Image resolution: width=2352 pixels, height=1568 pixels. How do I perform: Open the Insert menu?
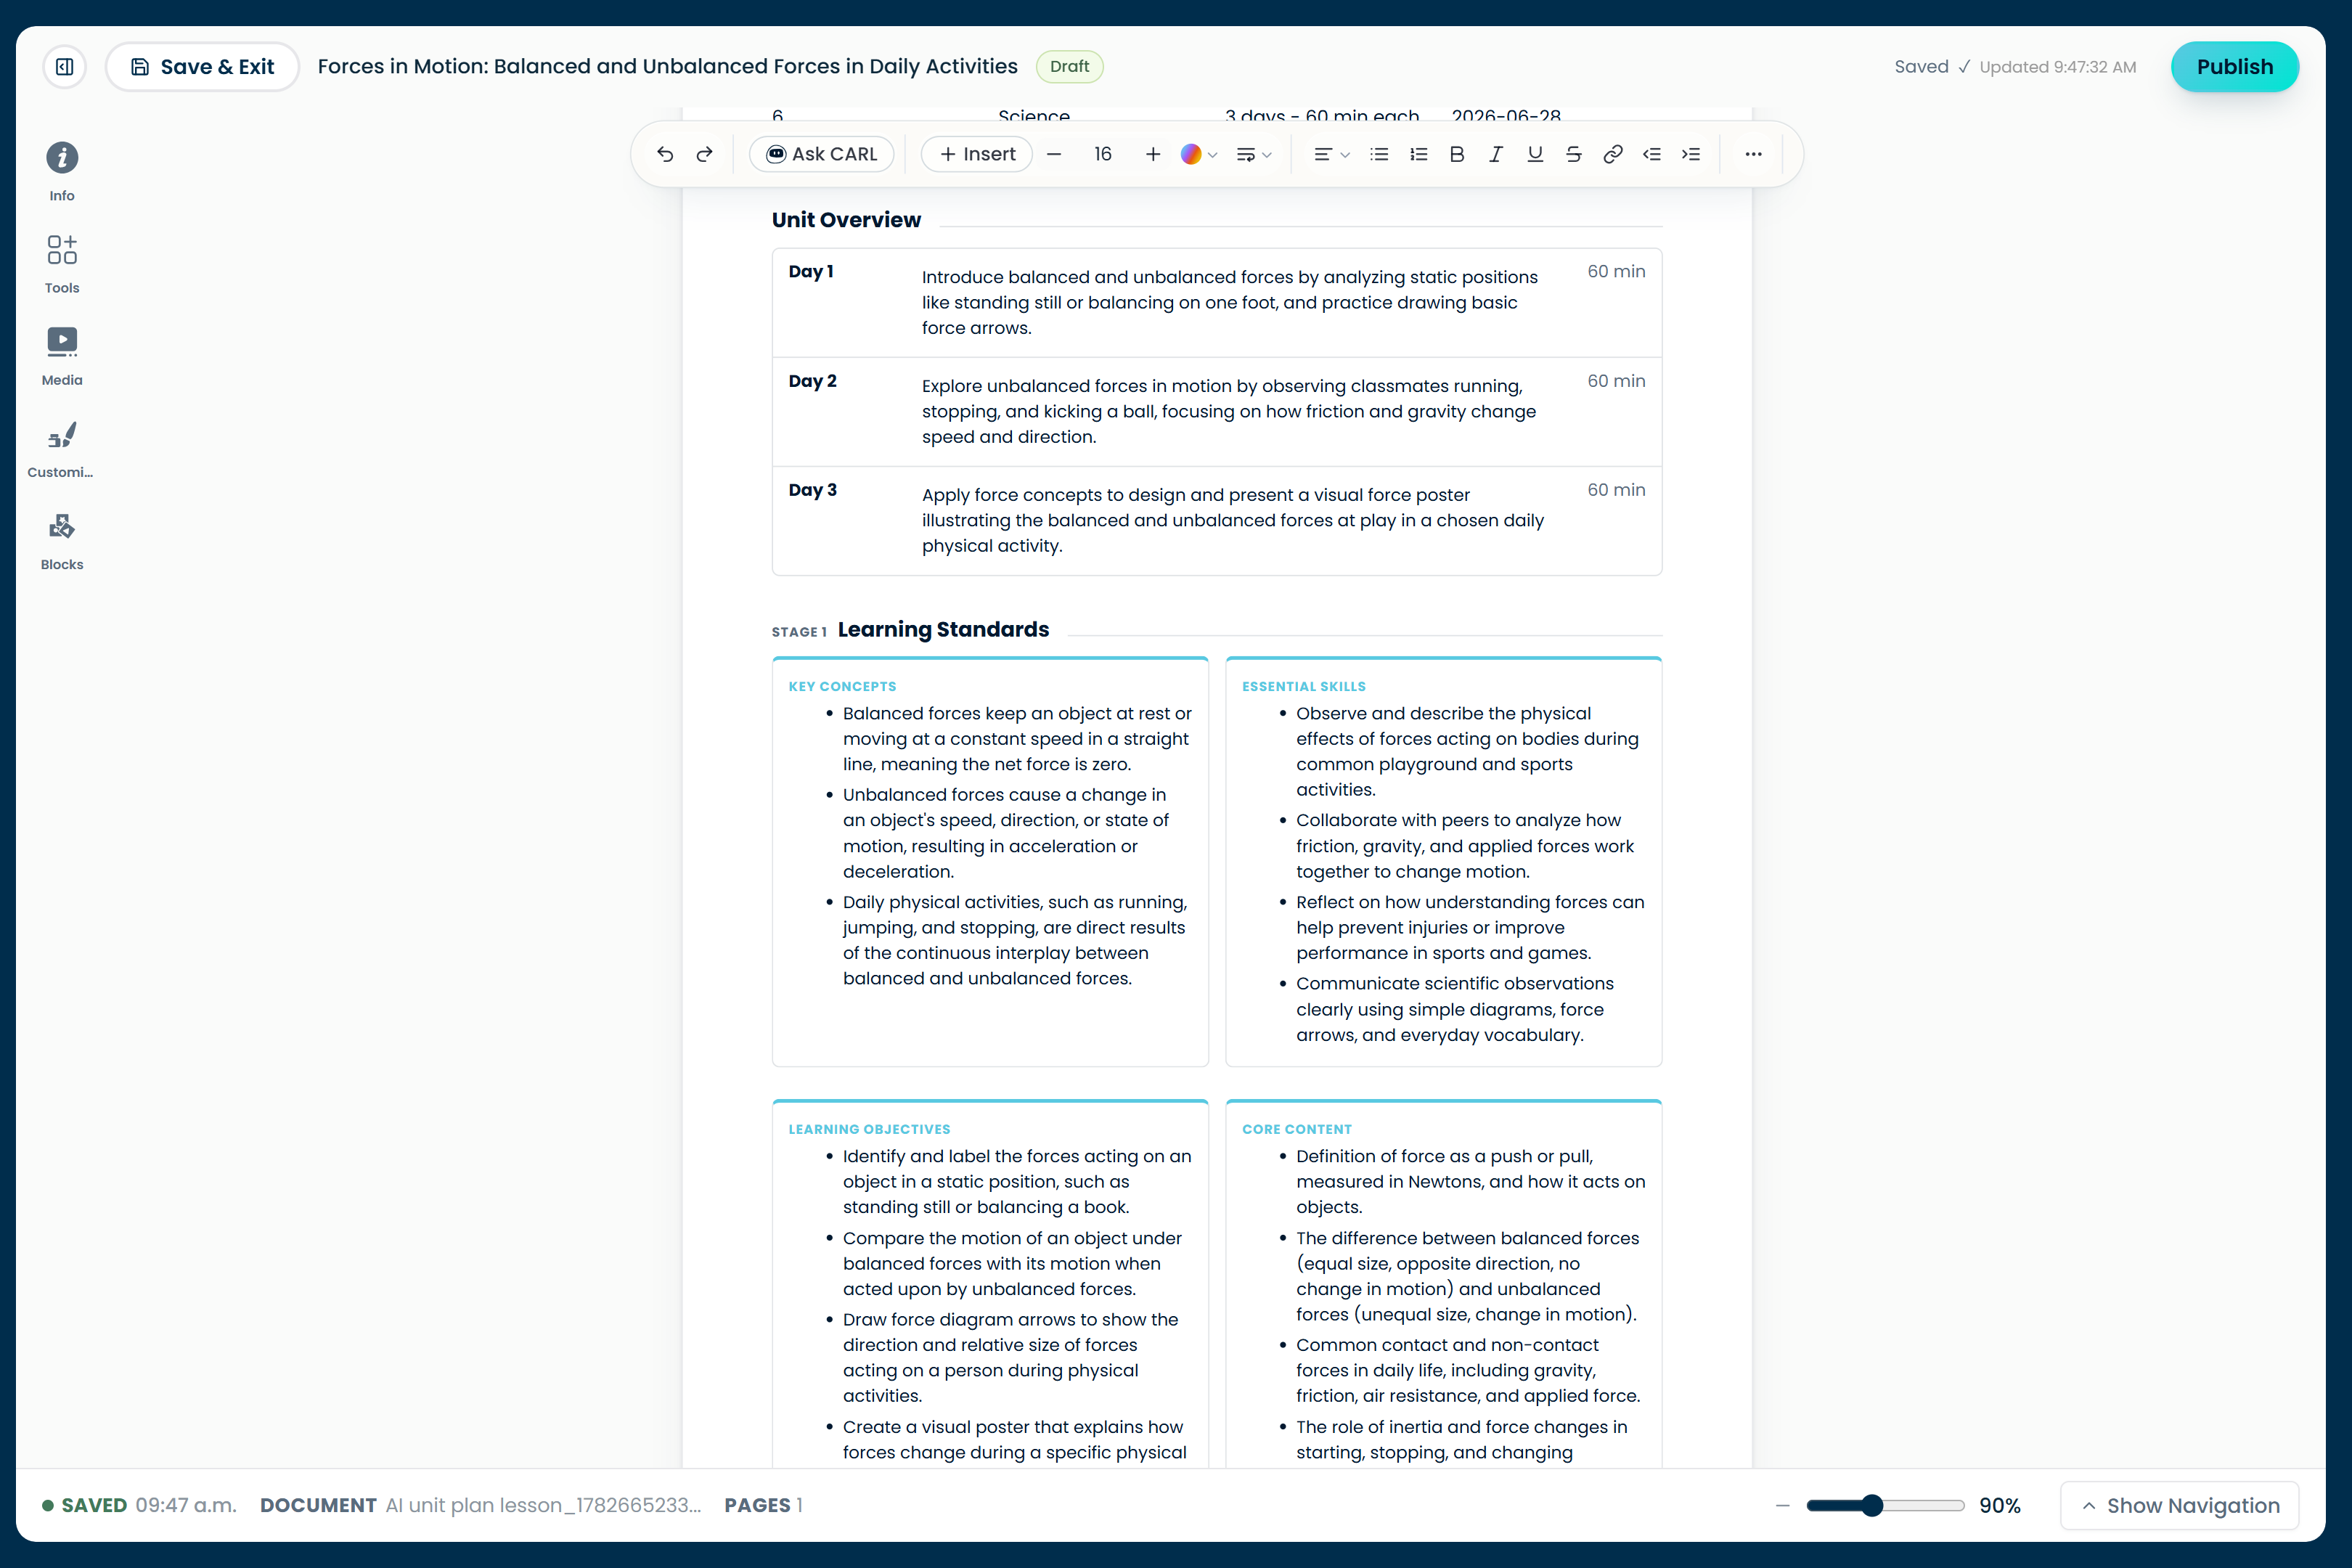977,154
